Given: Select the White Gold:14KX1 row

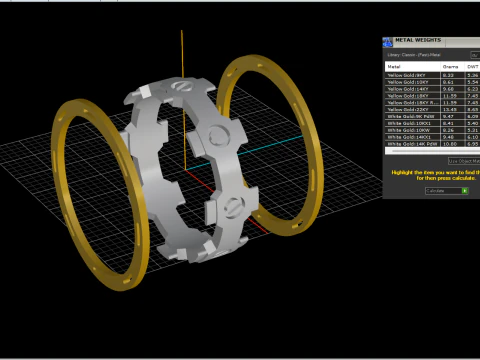Looking at the screenshot, I should [x=433, y=137].
